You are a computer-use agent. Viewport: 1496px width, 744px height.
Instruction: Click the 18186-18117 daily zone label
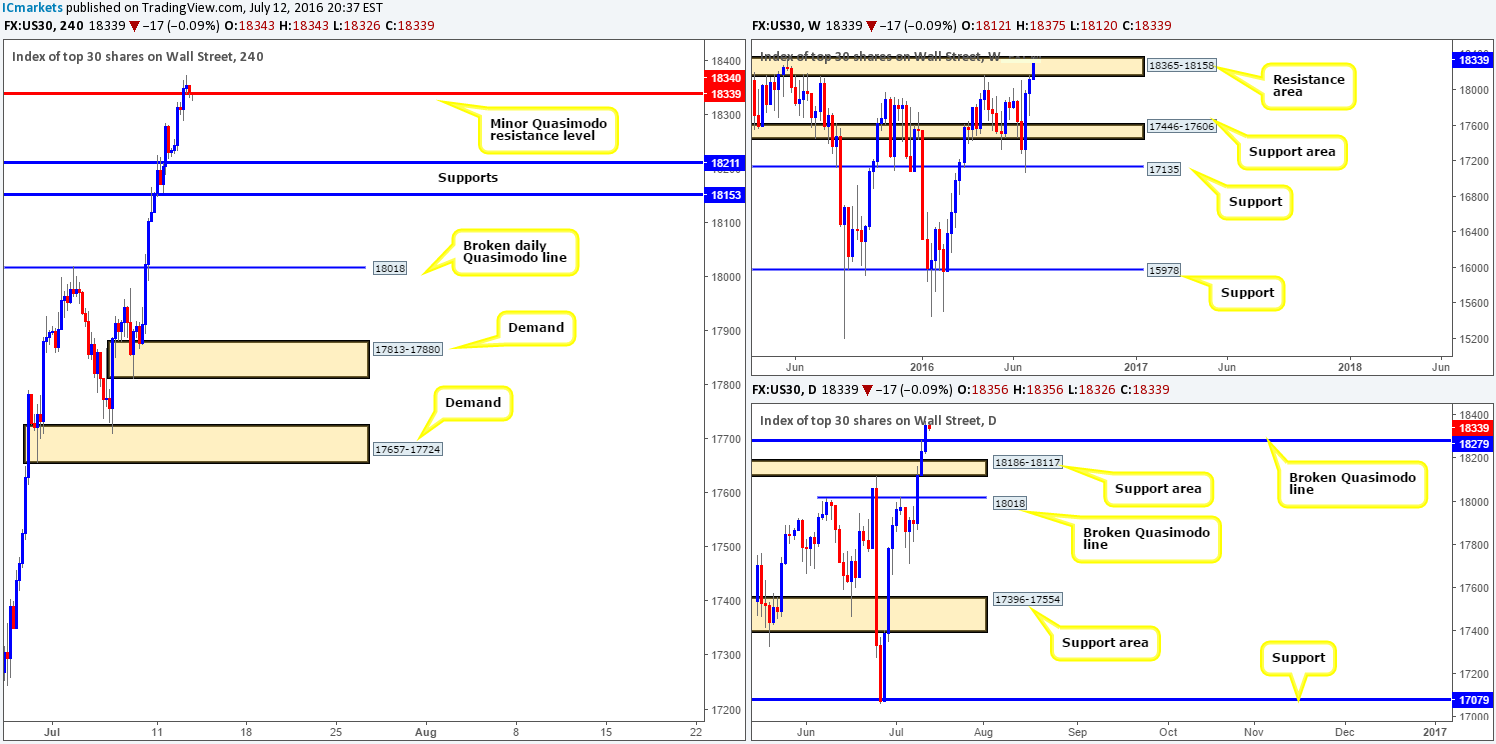pos(1030,463)
